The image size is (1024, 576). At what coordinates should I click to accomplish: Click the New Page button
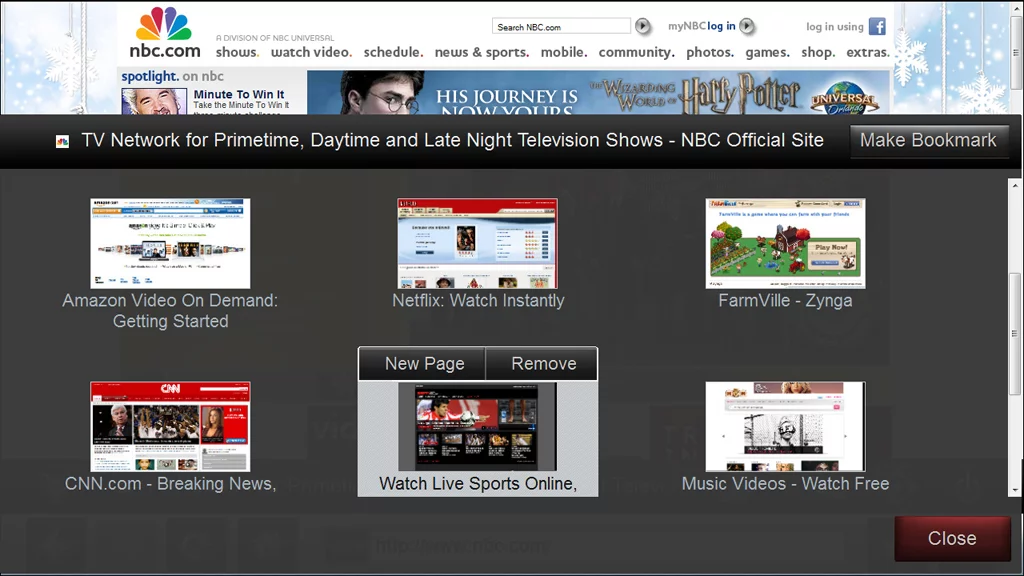(x=424, y=364)
